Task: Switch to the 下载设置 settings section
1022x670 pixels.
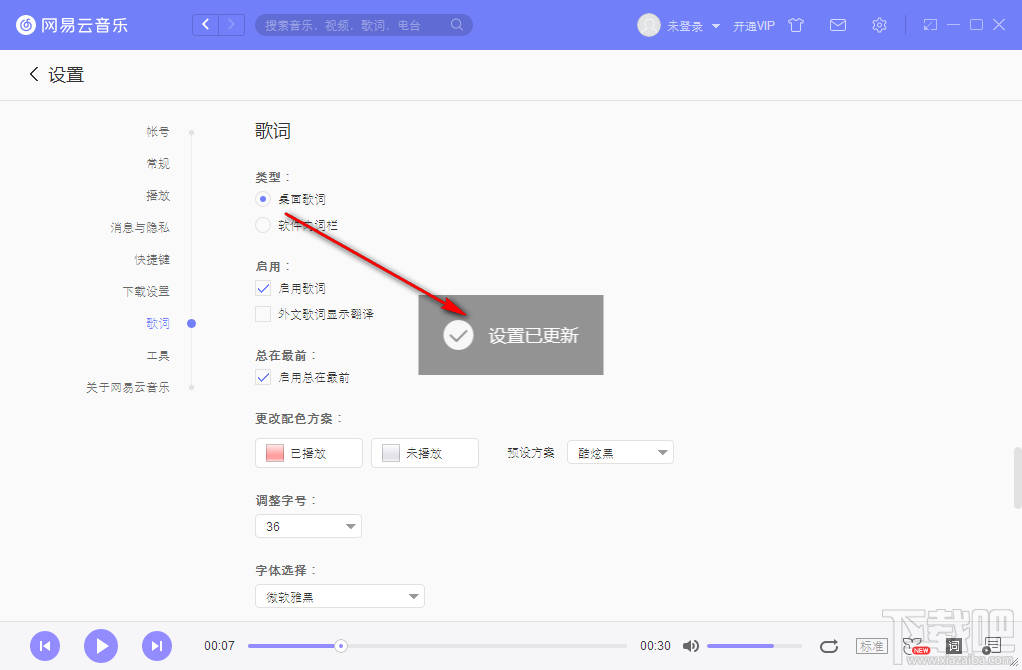Action: tap(151, 291)
